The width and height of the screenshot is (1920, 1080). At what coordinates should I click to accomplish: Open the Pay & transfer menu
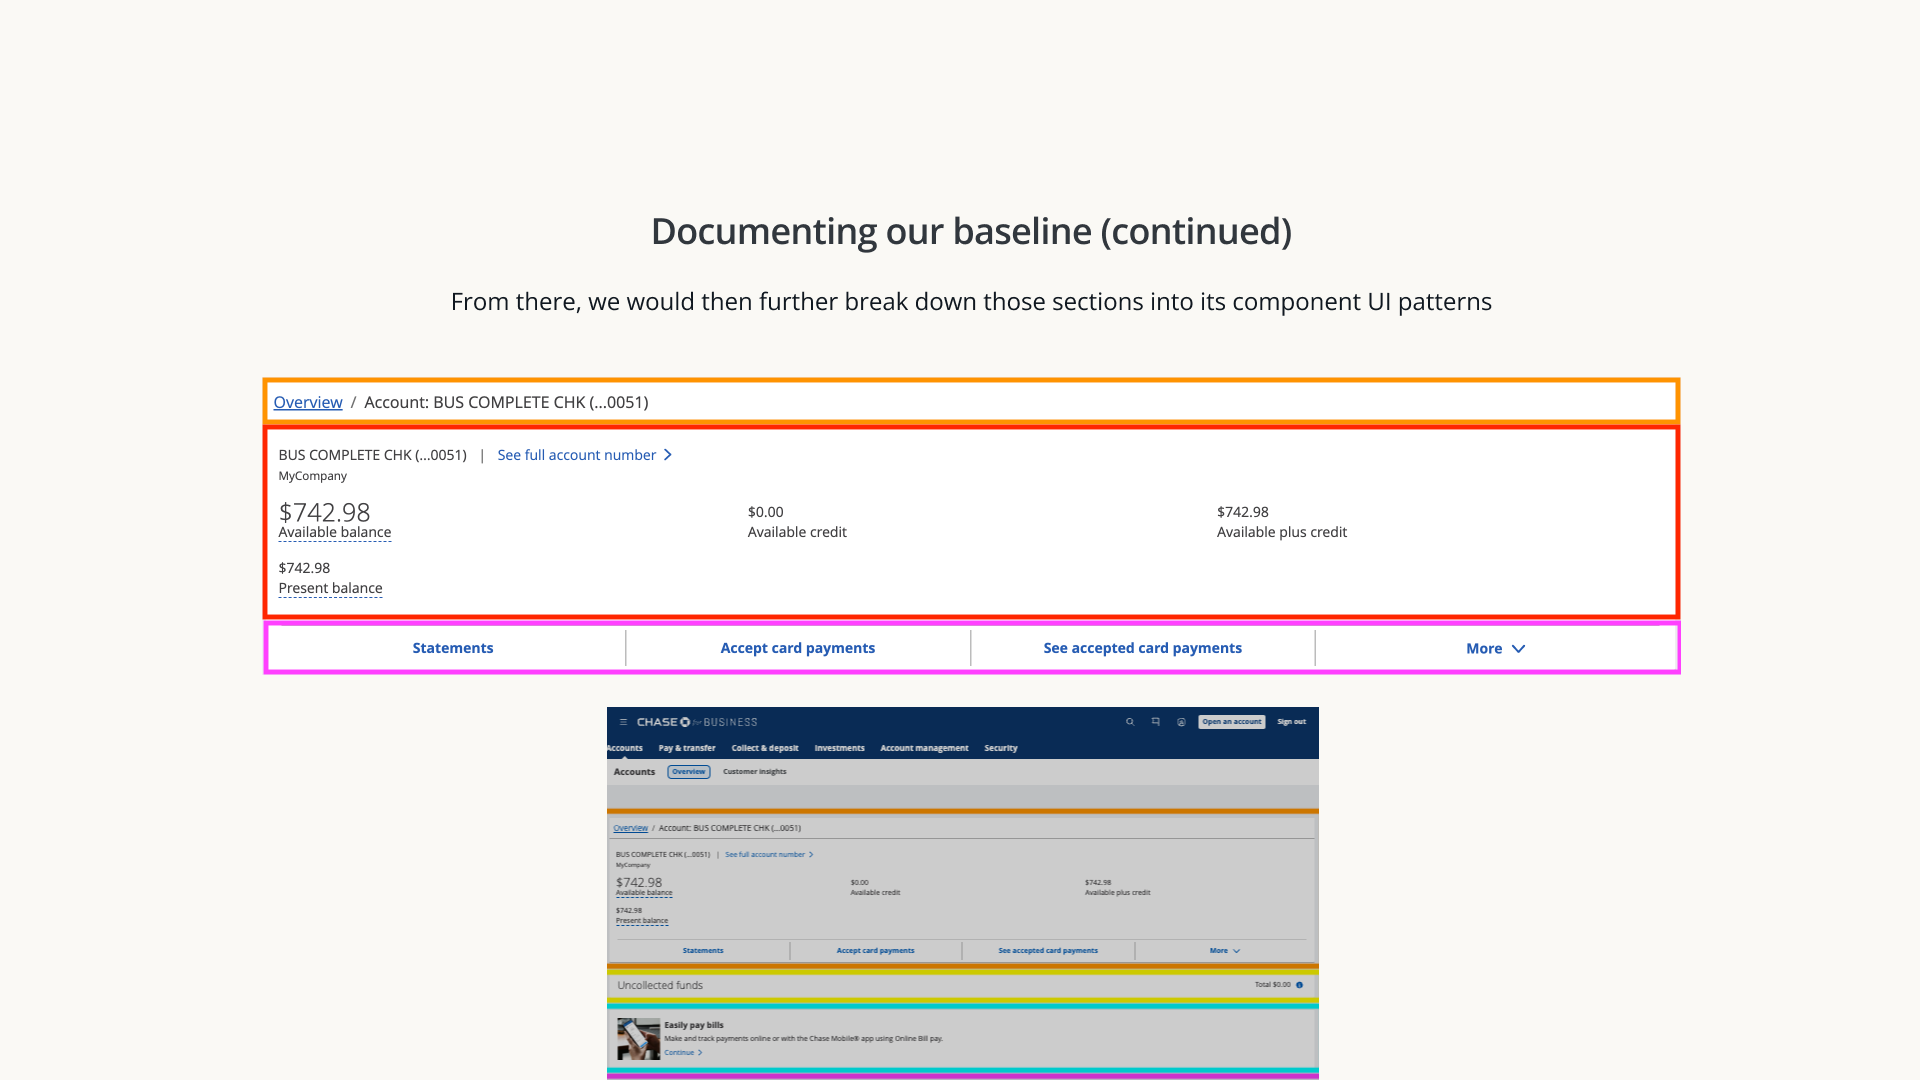686,748
